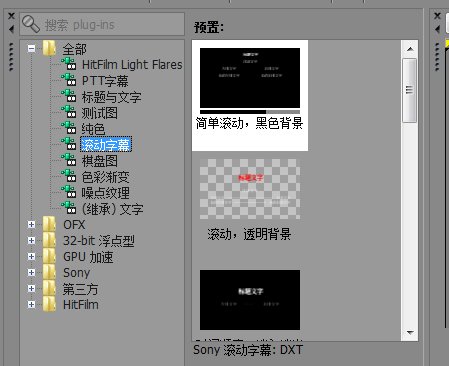Select the 棋盘图 generator
449x366 pixels.
99,161
